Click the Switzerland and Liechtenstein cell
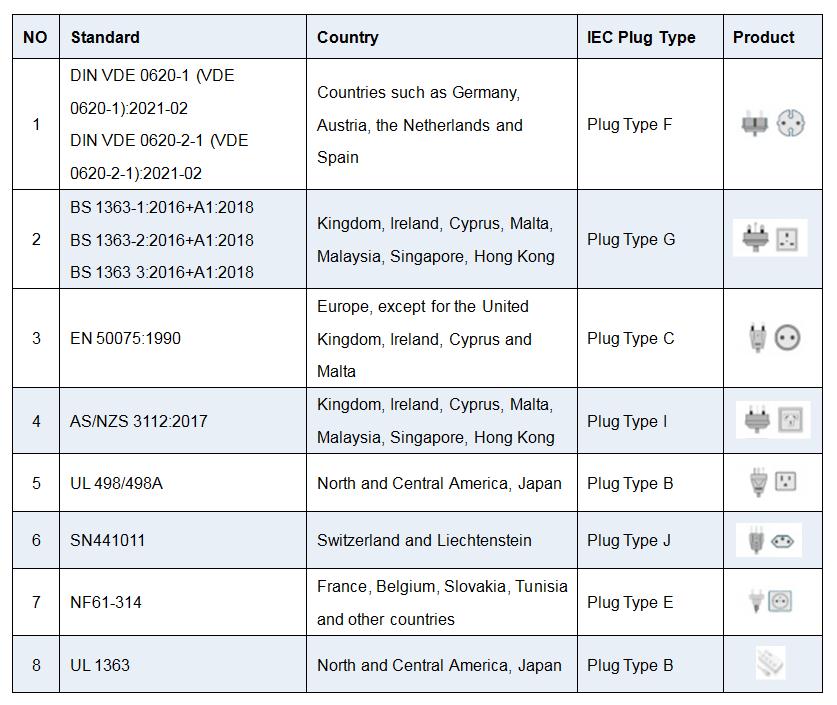 (x=442, y=540)
